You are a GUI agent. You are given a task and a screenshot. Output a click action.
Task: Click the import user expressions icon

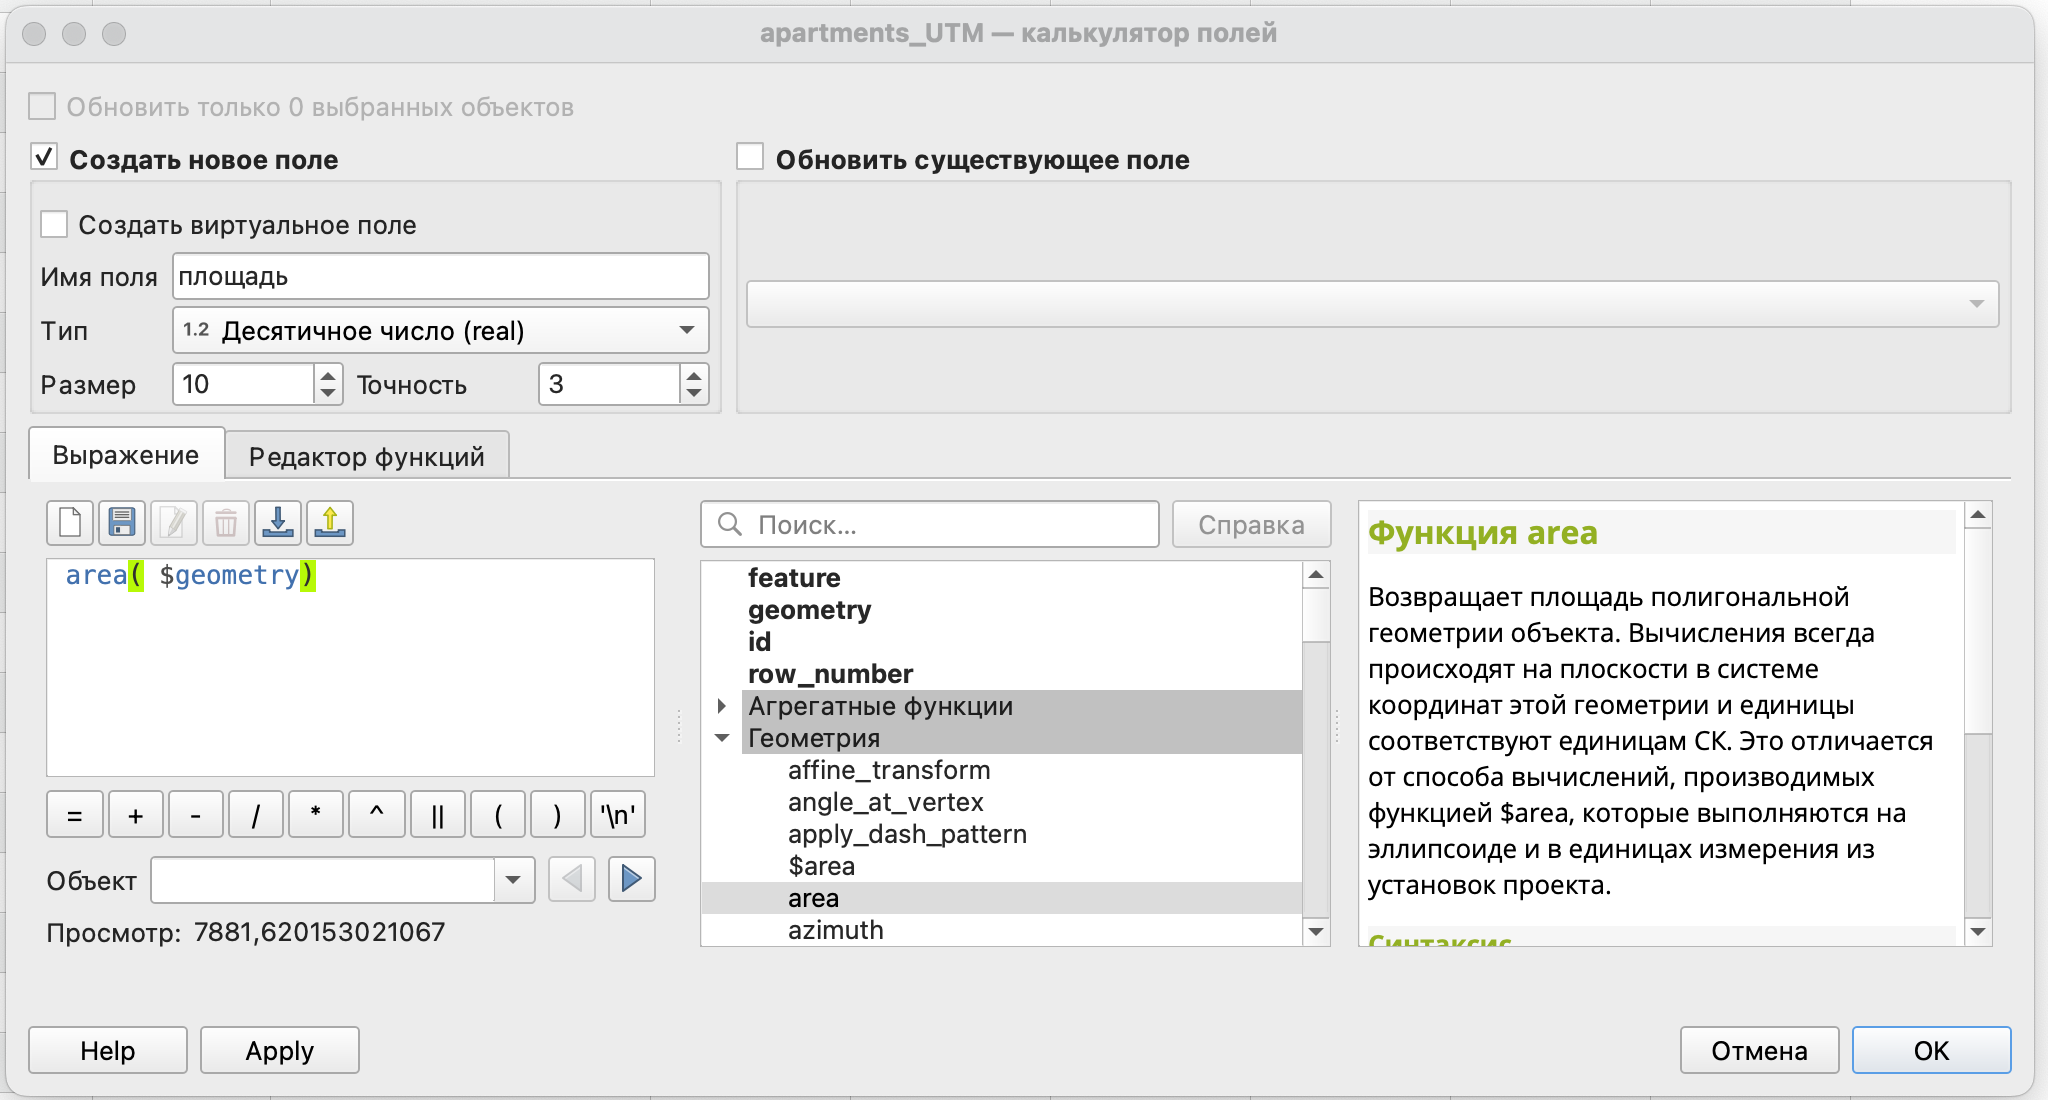278,522
